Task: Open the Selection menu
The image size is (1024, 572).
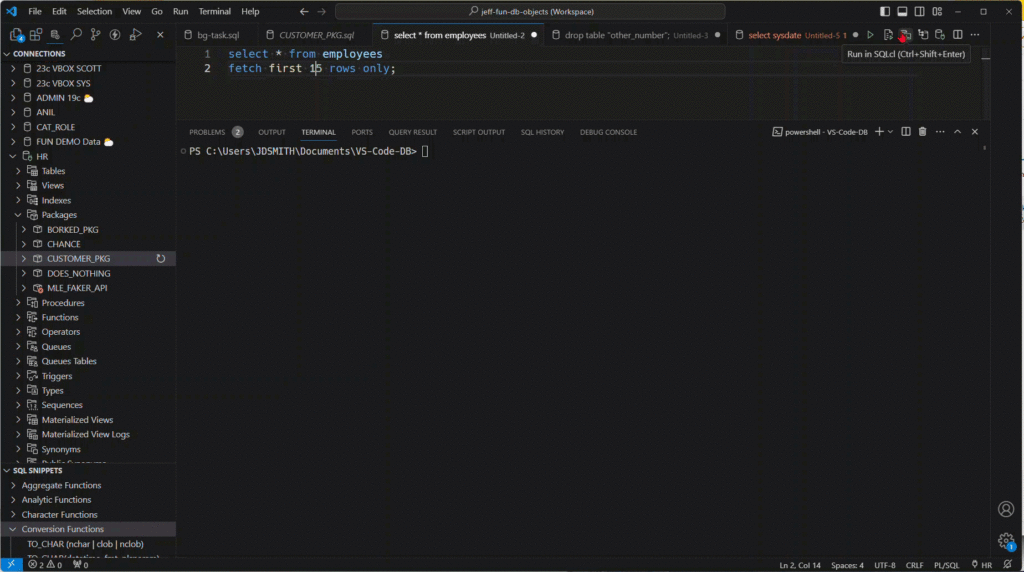Action: [95, 12]
